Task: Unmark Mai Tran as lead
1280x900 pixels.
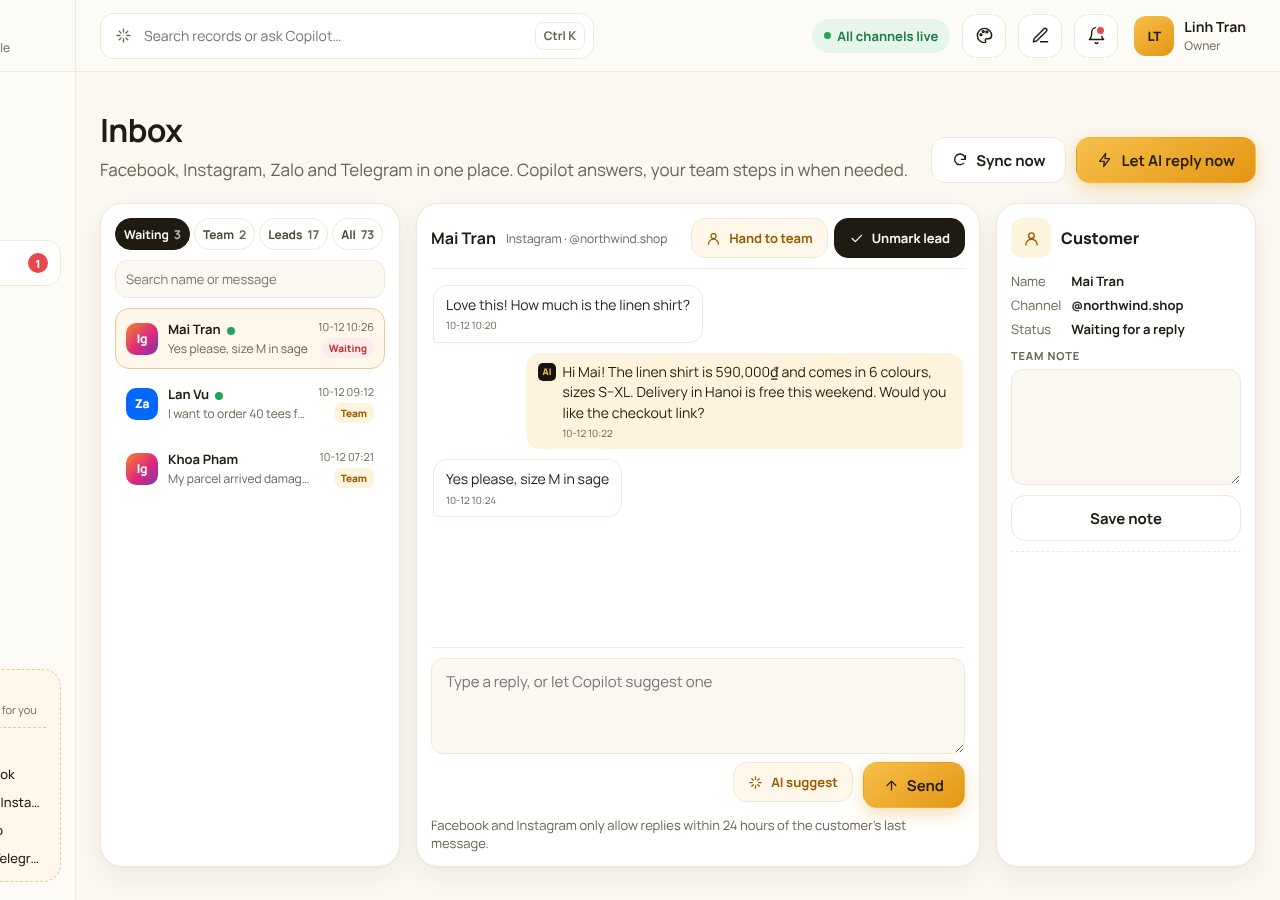Action: (x=899, y=238)
